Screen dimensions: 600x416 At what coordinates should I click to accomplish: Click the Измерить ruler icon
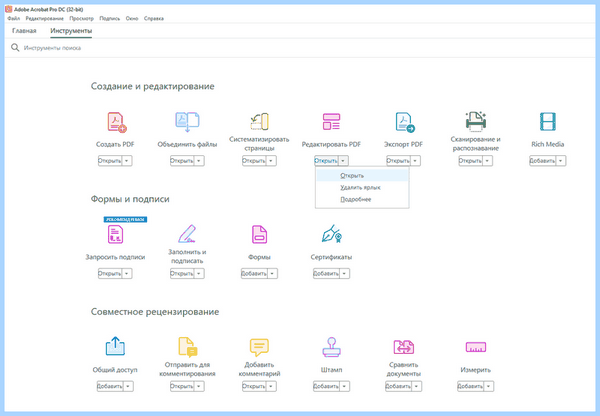coord(476,347)
